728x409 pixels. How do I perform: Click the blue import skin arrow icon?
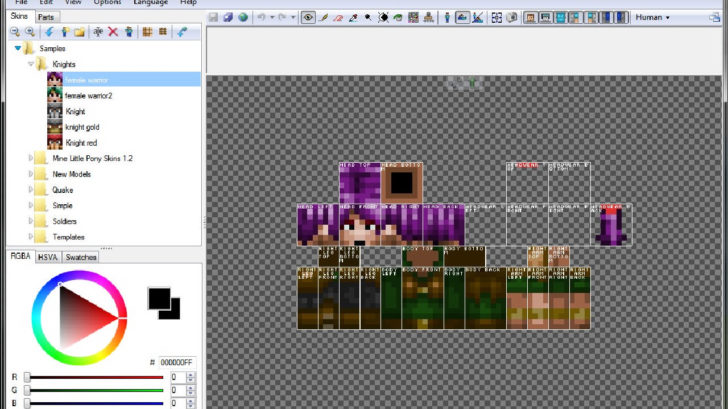[49, 32]
